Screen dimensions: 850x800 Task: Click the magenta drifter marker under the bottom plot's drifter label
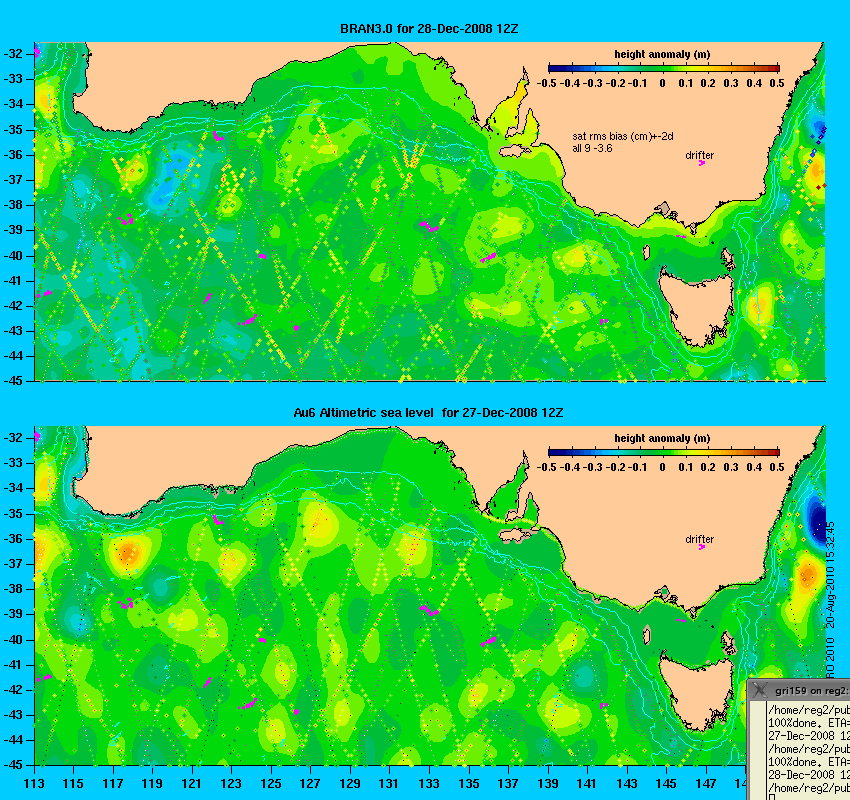(701, 547)
